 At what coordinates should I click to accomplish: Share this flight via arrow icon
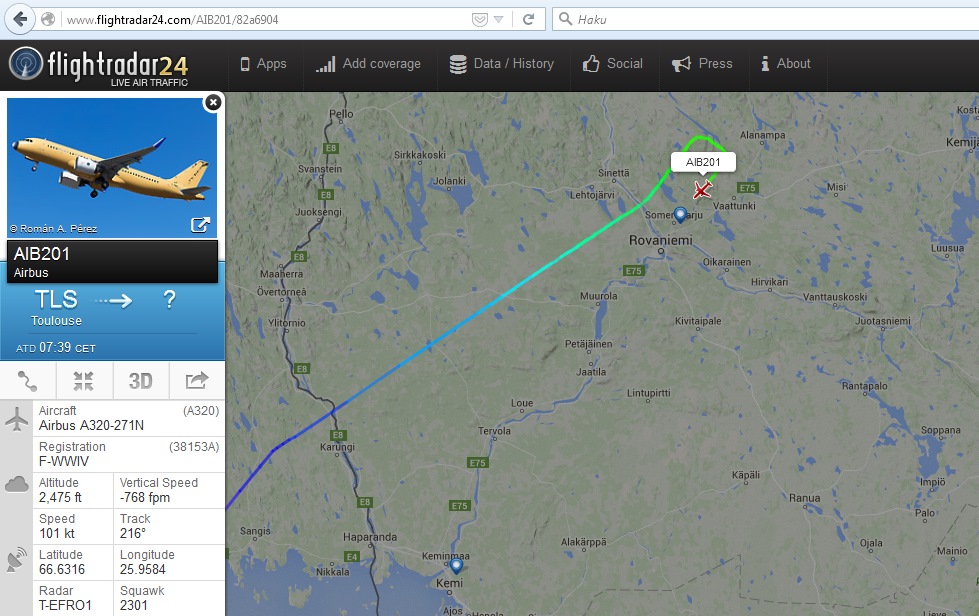tap(197, 380)
